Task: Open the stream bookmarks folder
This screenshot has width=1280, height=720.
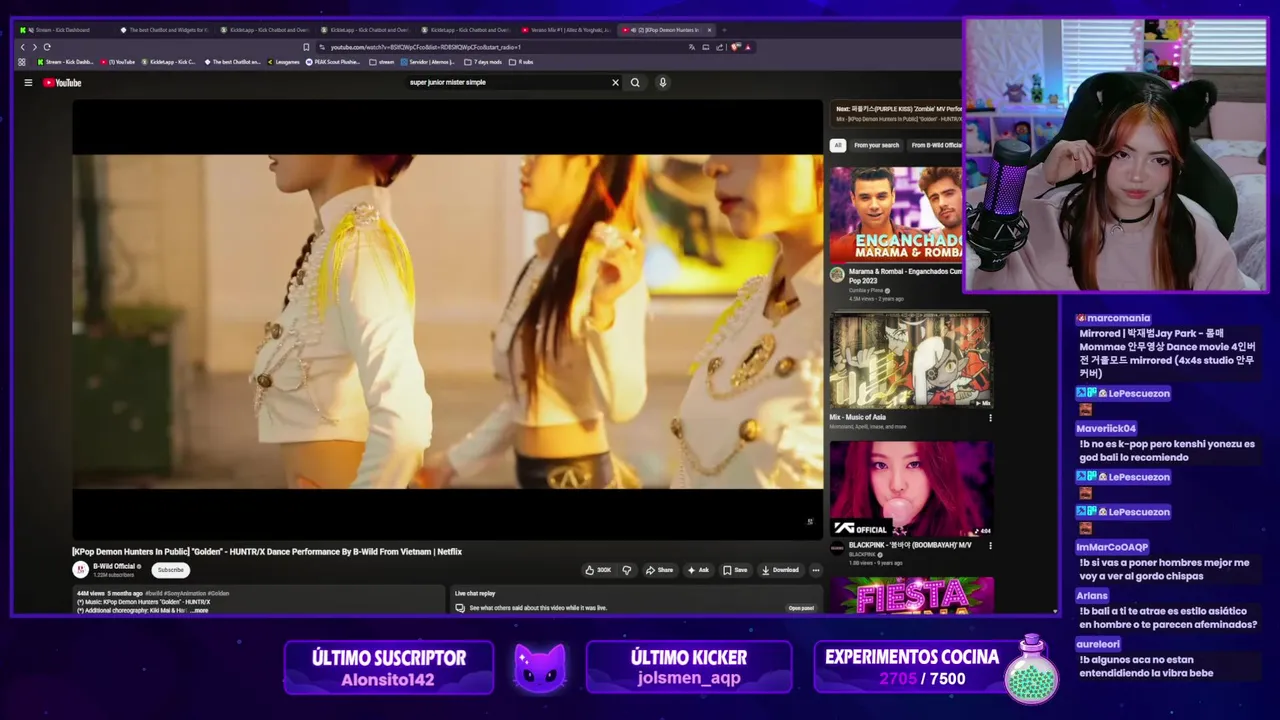Action: [382, 62]
